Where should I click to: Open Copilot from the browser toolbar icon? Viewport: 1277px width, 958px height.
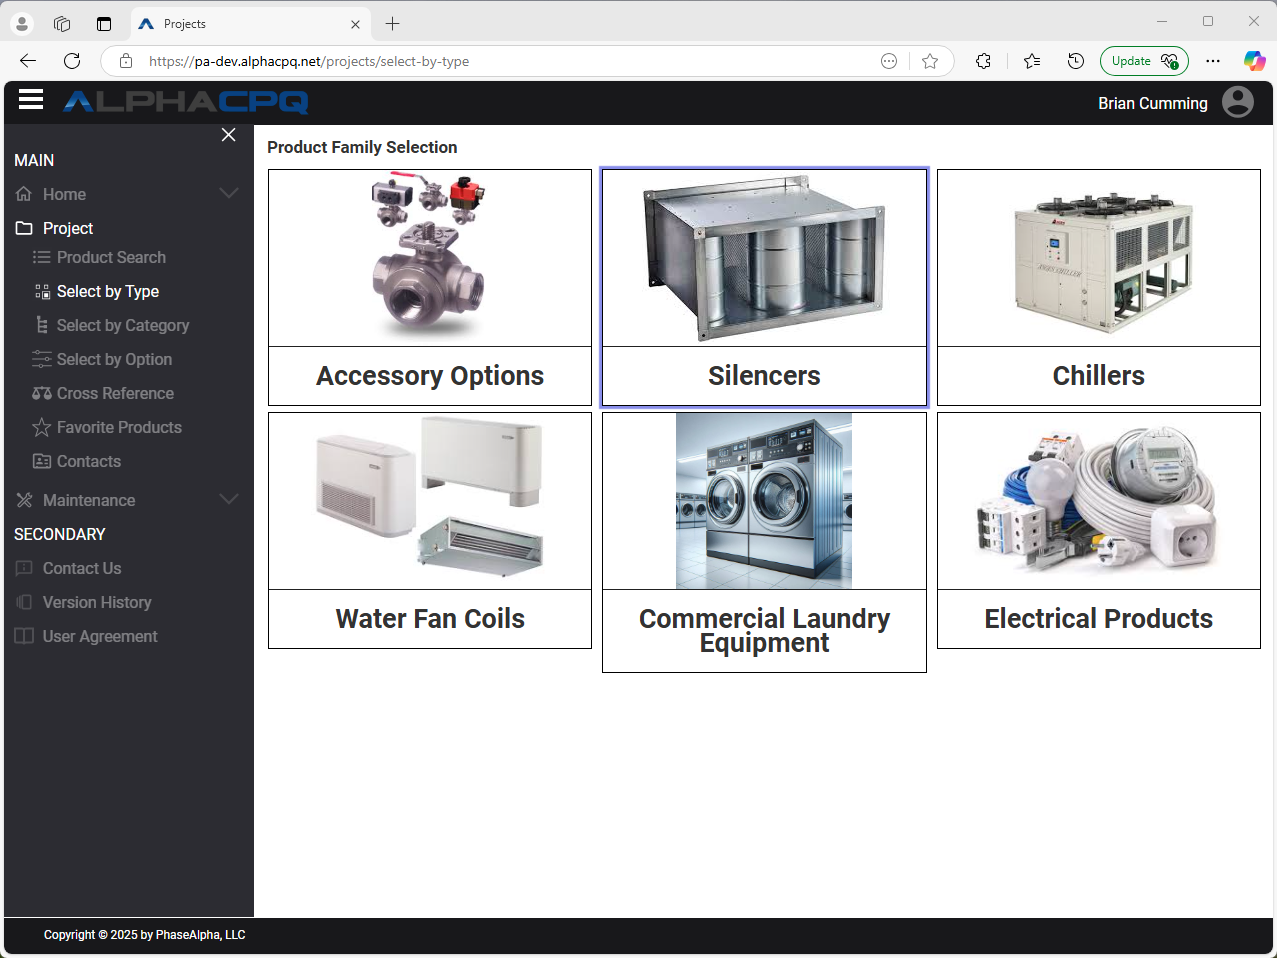(x=1254, y=61)
